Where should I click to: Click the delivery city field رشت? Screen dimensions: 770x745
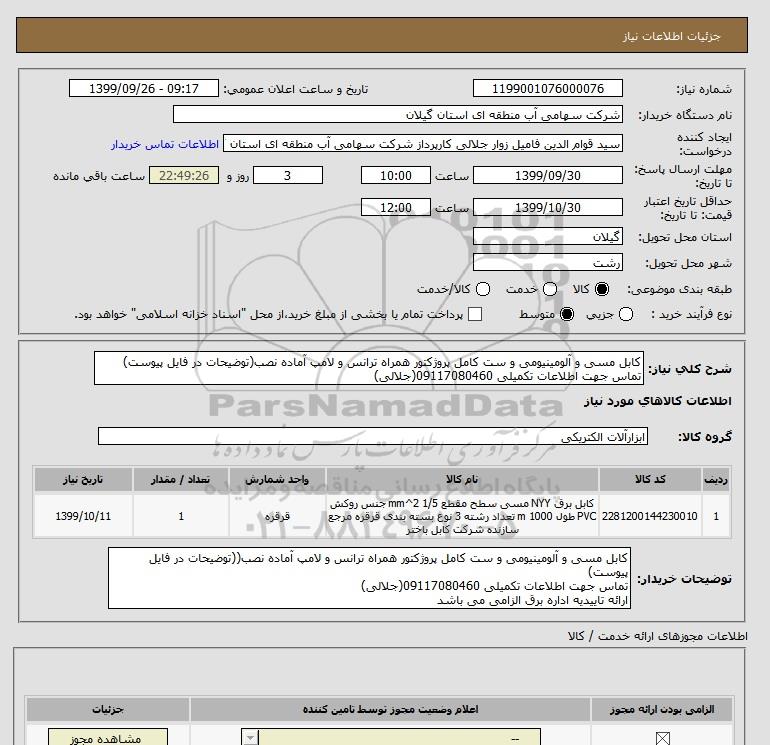(x=548, y=263)
